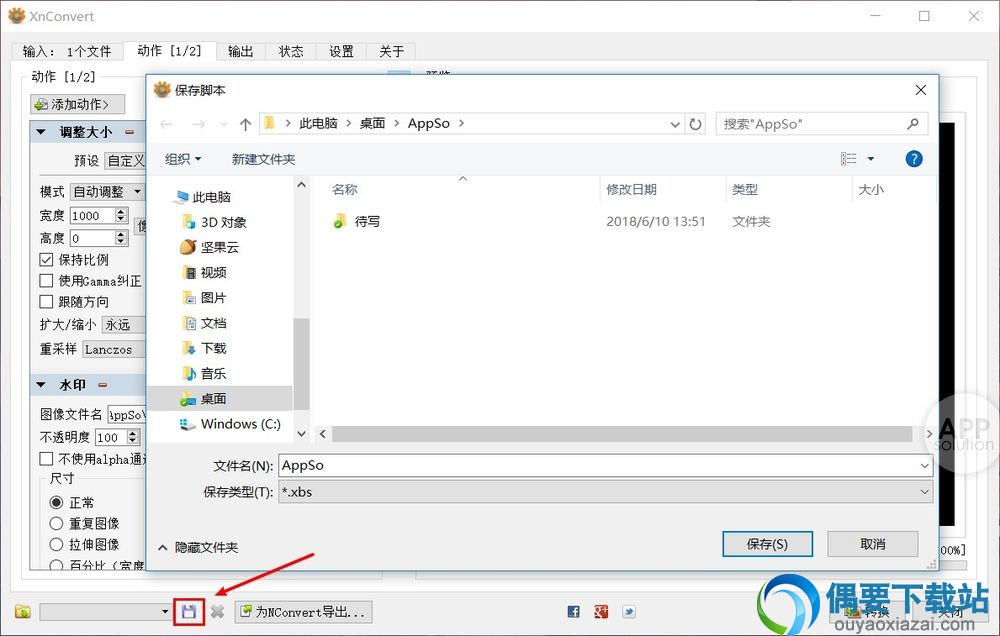Click the 为NConvert导出 button
Viewport: 1000px width, 636px height.
pyautogui.click(x=304, y=612)
